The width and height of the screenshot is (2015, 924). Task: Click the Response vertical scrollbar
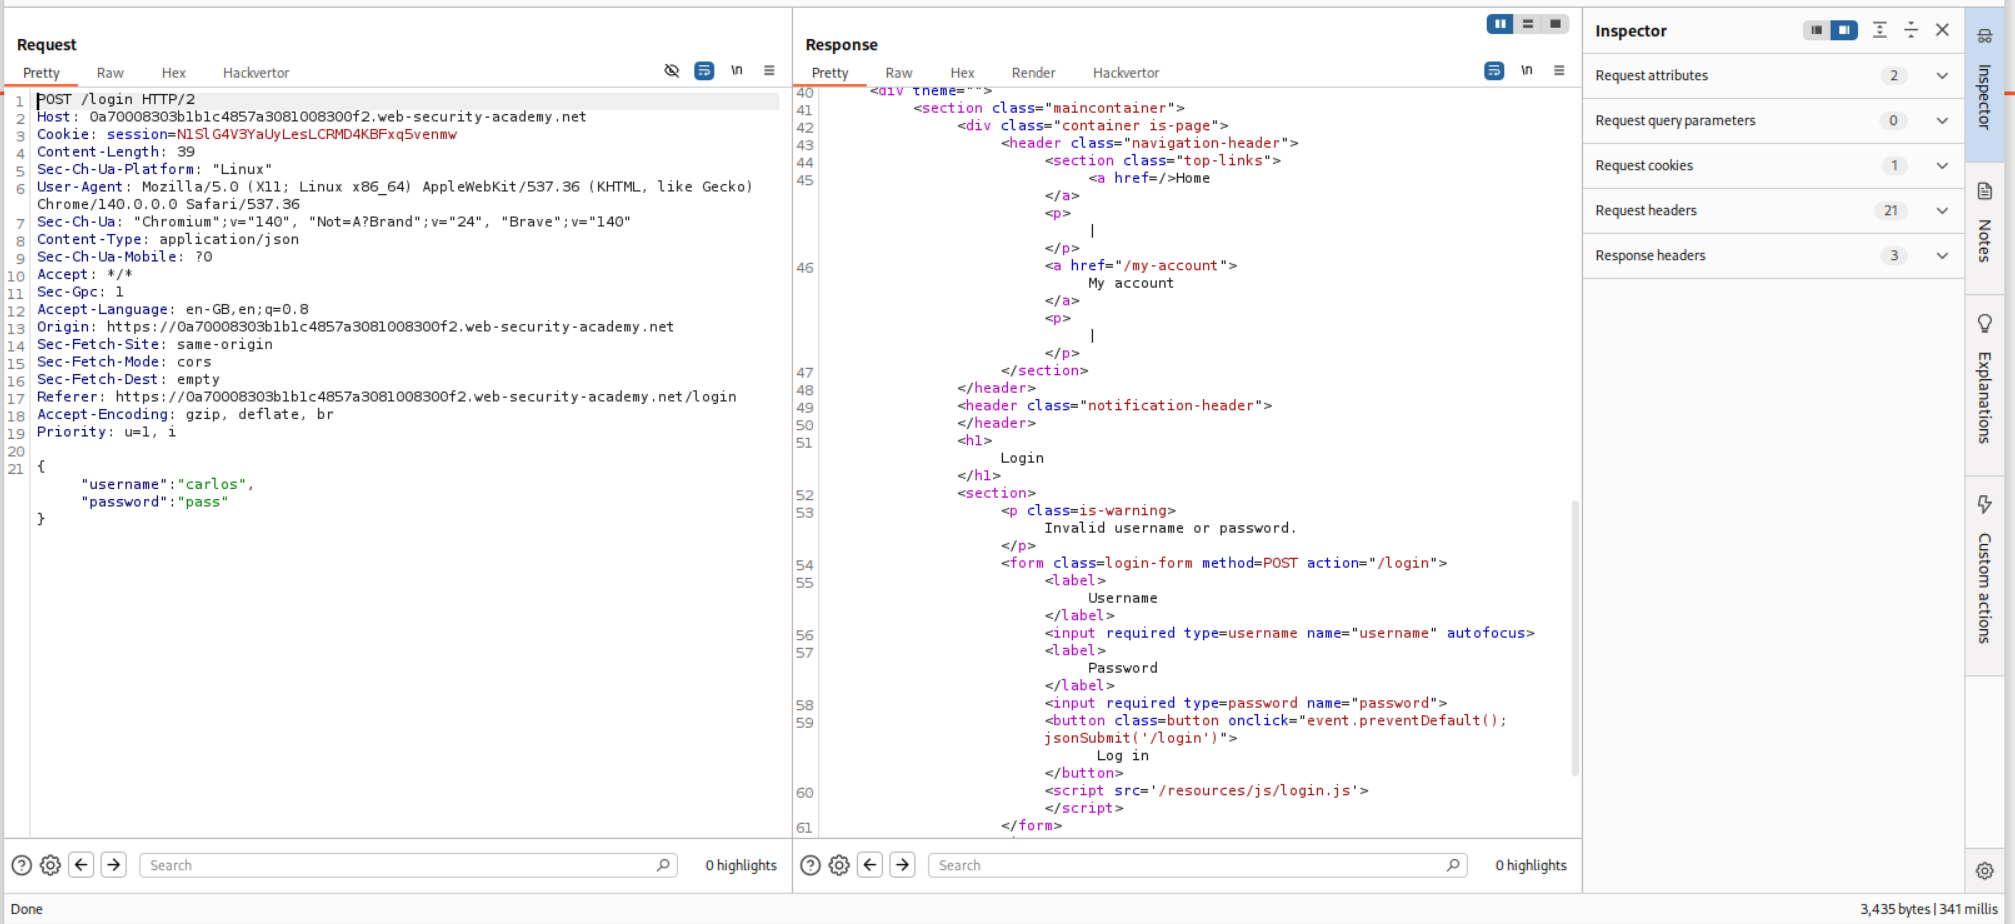1575,640
